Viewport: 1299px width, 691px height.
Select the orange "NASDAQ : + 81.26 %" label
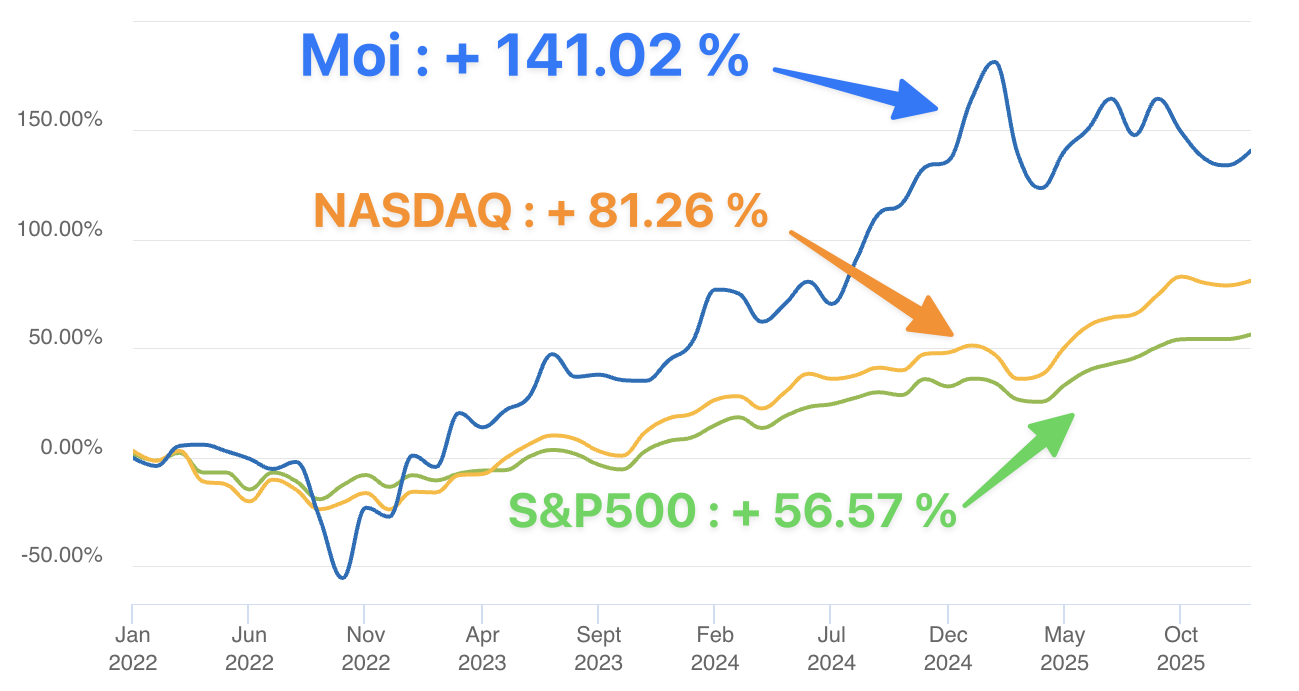click(x=540, y=211)
